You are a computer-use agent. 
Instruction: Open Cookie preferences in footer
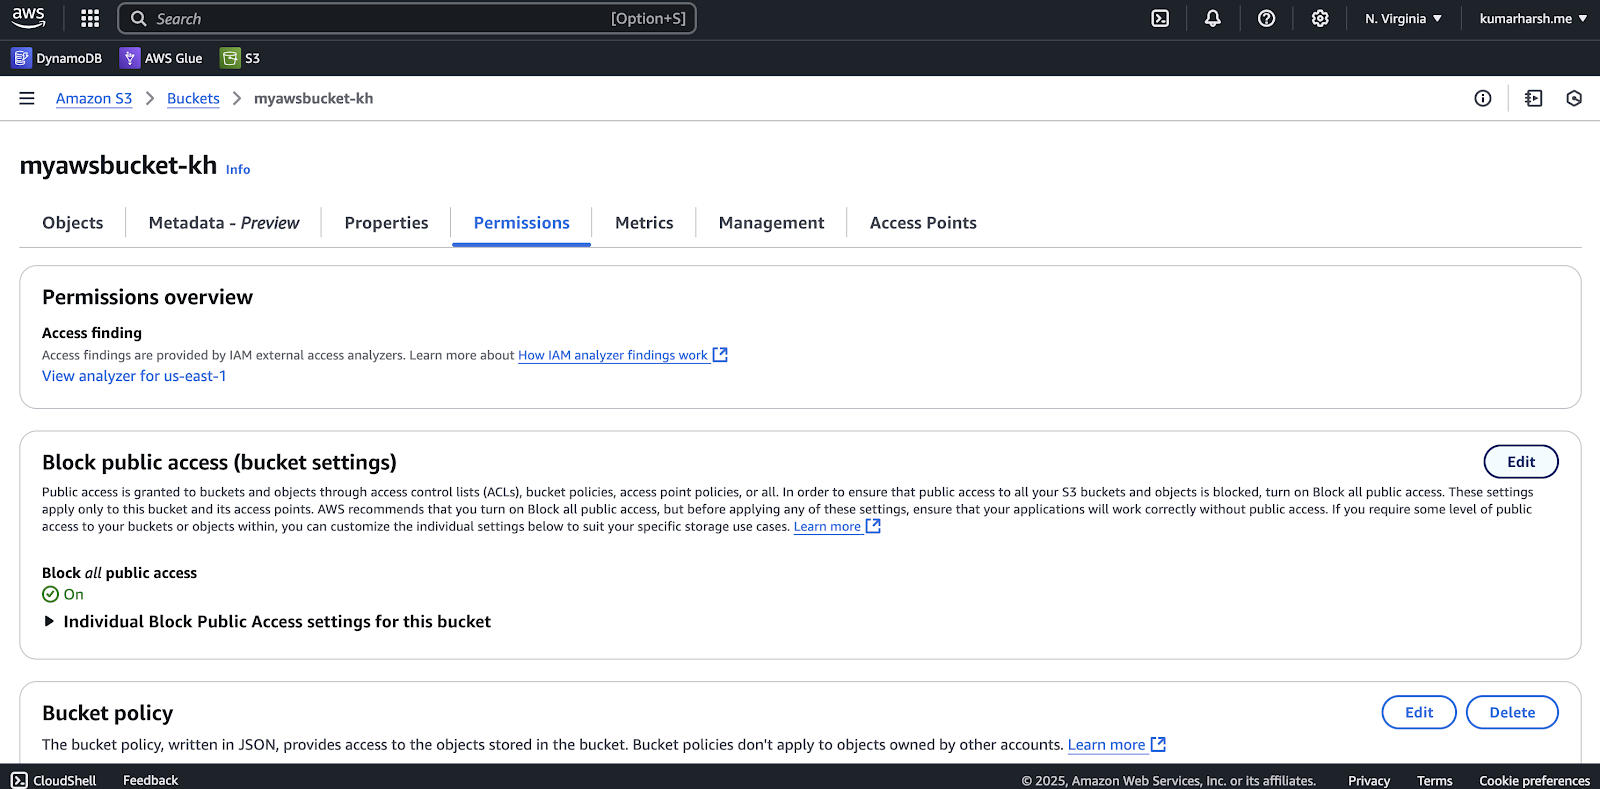pos(1534,781)
